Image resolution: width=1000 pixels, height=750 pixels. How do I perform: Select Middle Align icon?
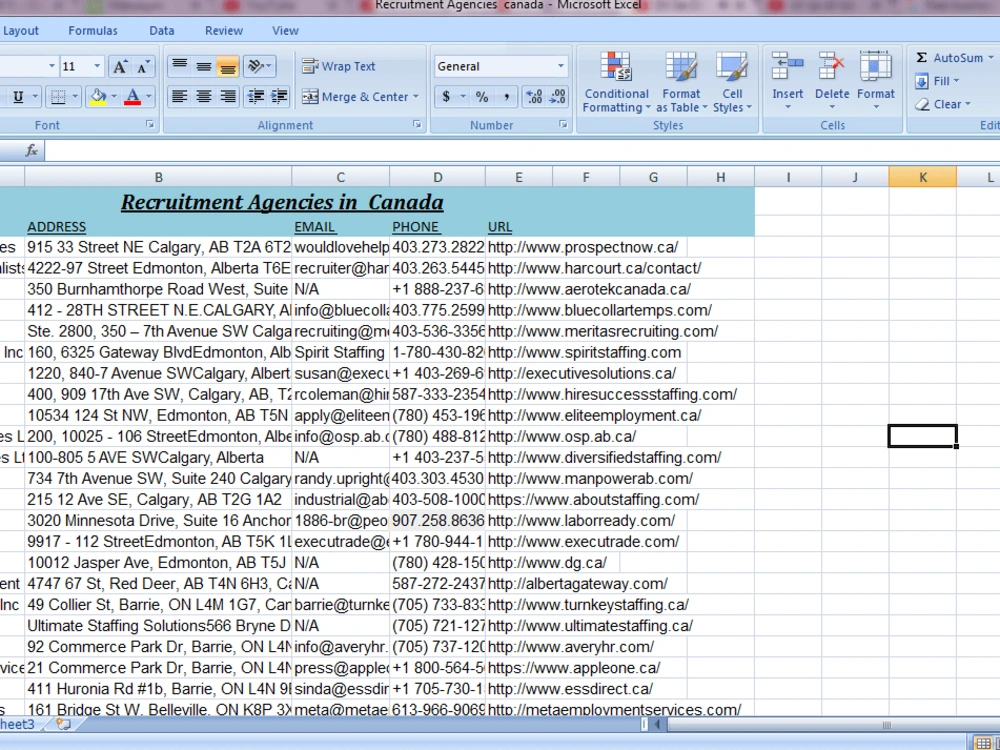coord(204,66)
